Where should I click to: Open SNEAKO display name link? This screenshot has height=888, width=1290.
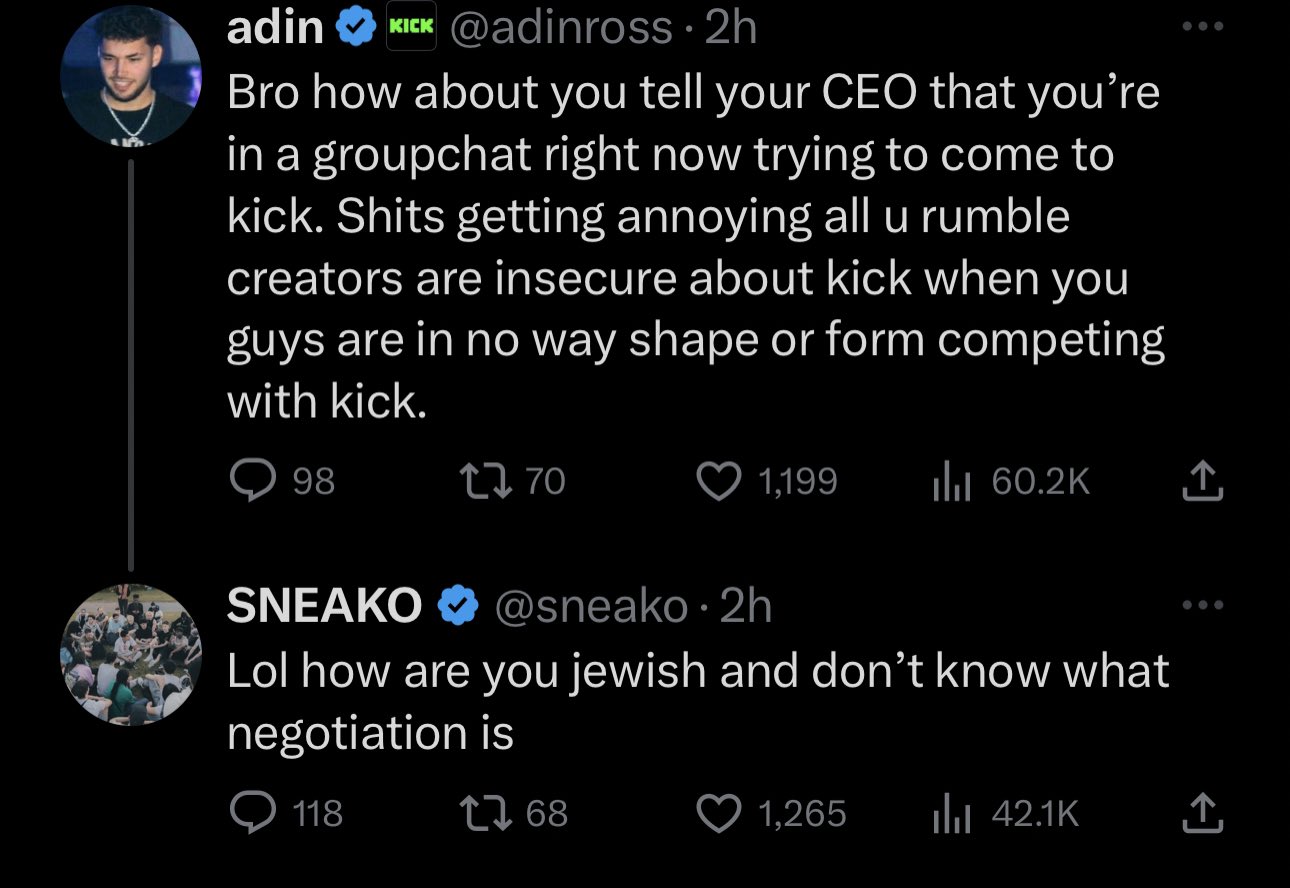pyautogui.click(x=325, y=606)
